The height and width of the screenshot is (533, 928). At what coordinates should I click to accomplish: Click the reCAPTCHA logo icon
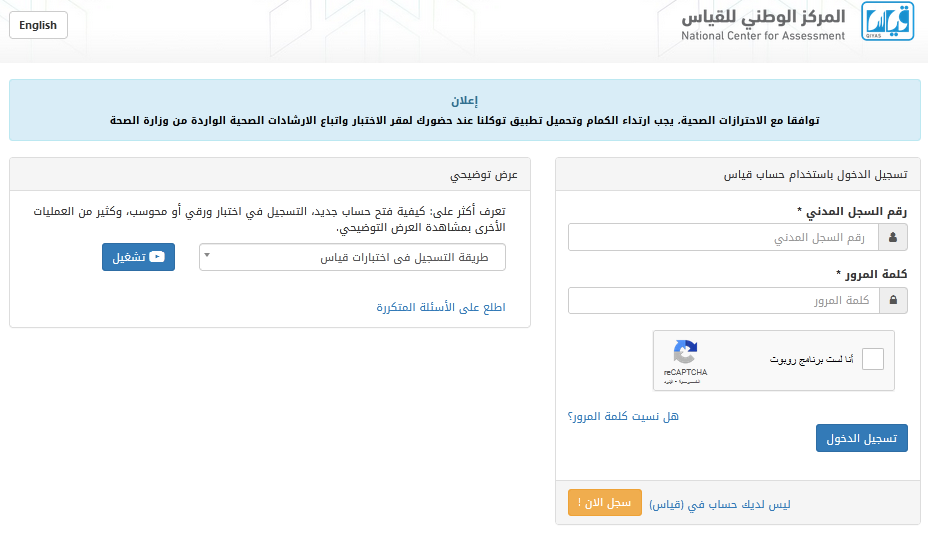(x=685, y=352)
